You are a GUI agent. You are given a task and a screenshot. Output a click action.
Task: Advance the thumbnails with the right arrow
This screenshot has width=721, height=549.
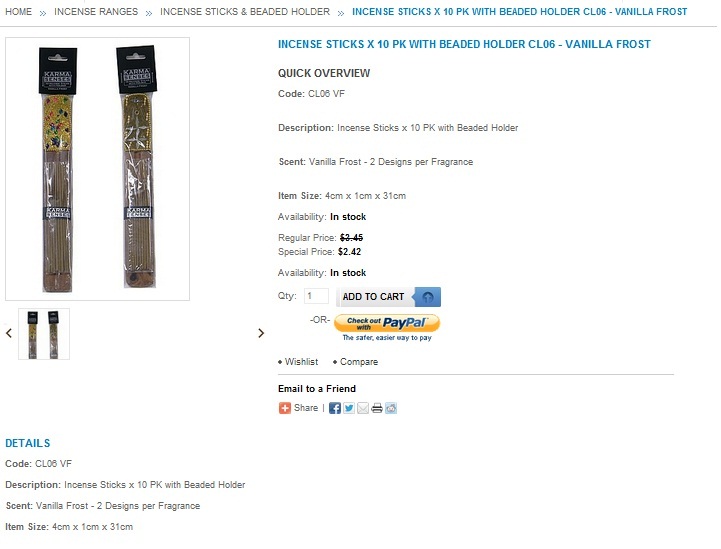[x=261, y=333]
